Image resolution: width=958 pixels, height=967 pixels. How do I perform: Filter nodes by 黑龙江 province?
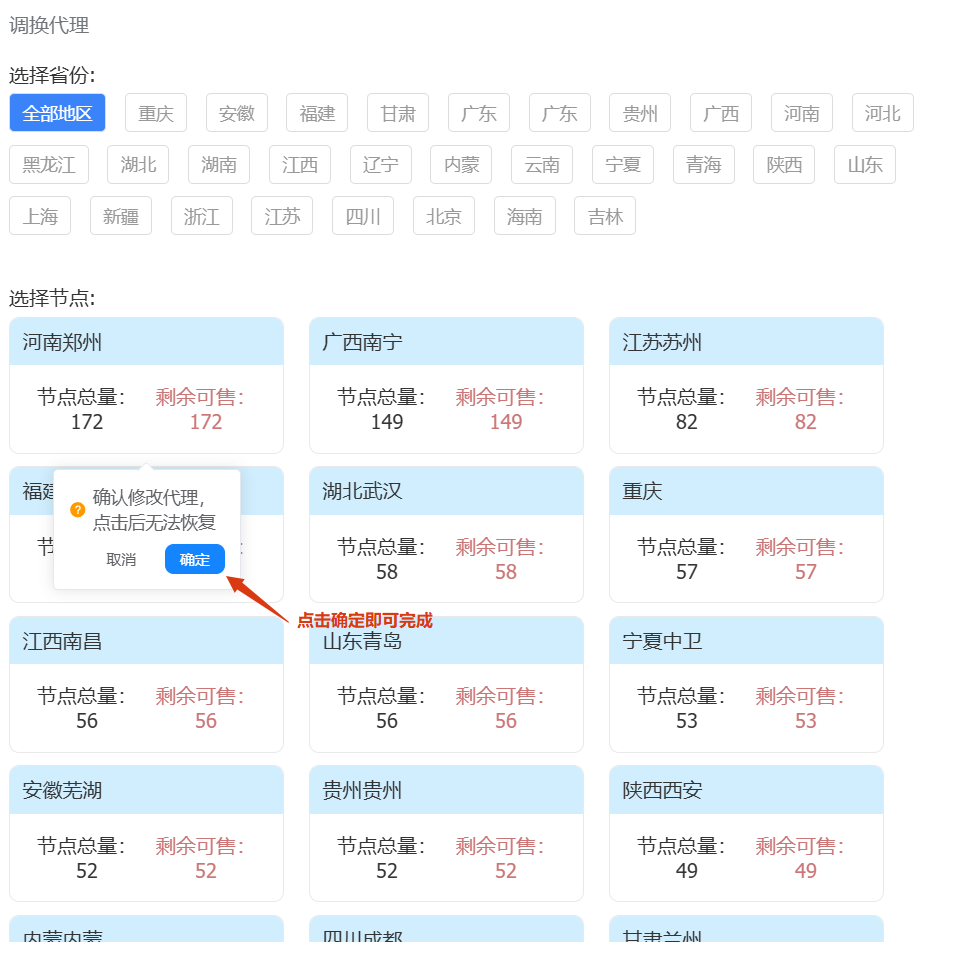point(49,165)
